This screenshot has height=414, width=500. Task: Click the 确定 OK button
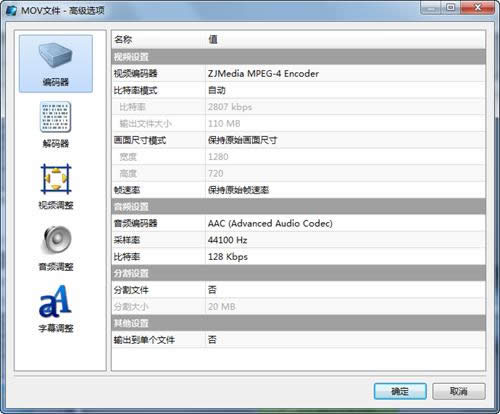pos(400,391)
